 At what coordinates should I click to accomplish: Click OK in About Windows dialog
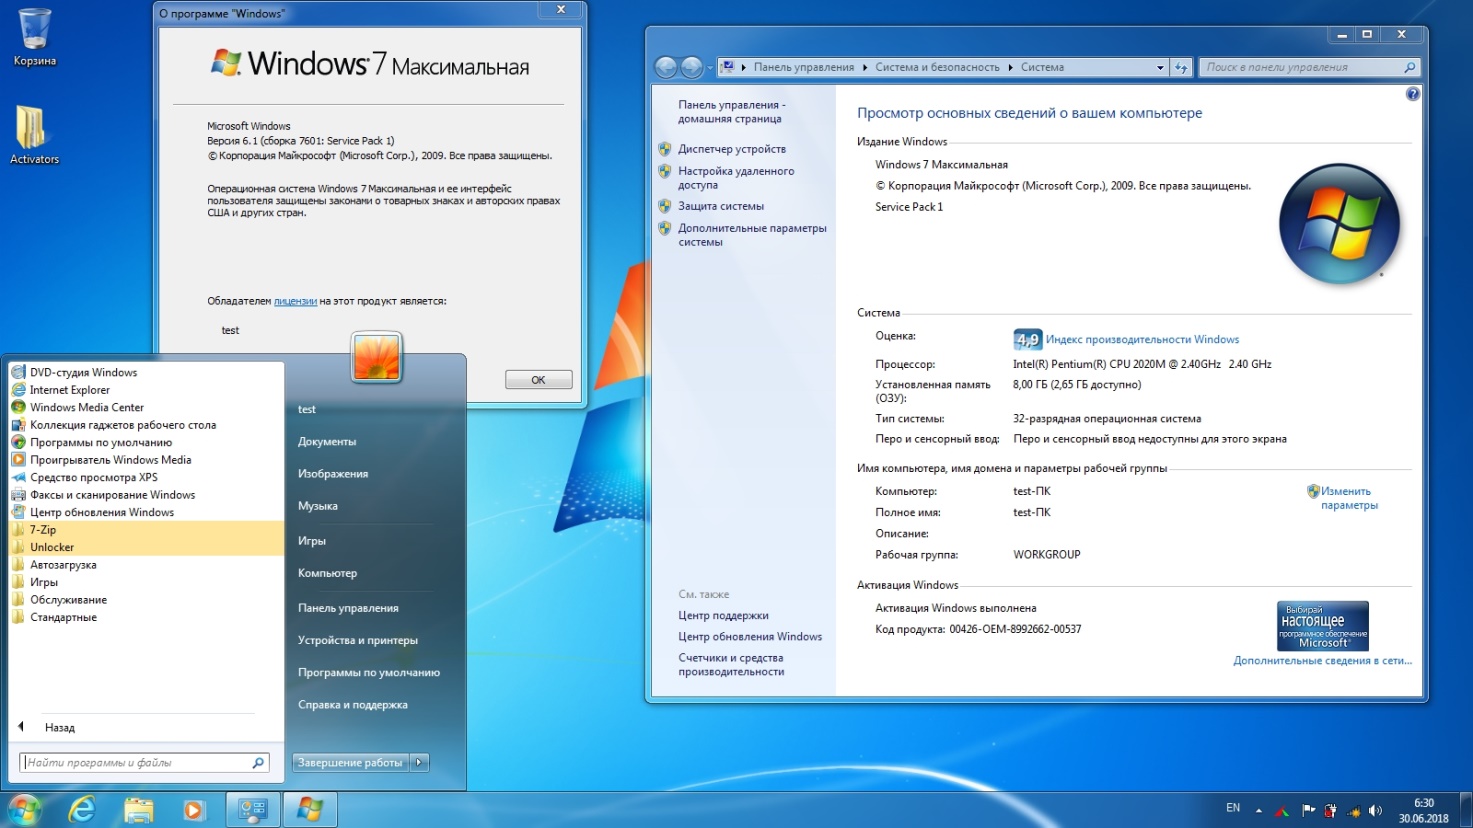(538, 380)
